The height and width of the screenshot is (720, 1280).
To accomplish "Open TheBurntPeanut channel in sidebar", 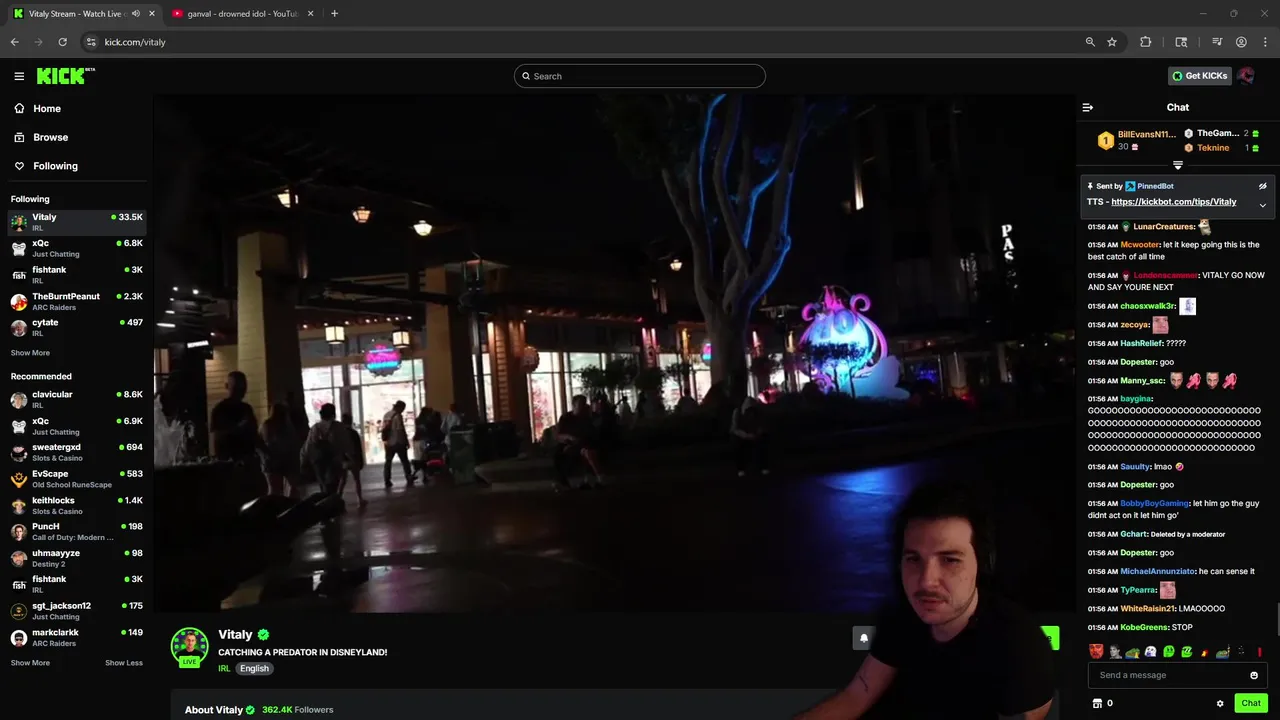I will point(78,301).
